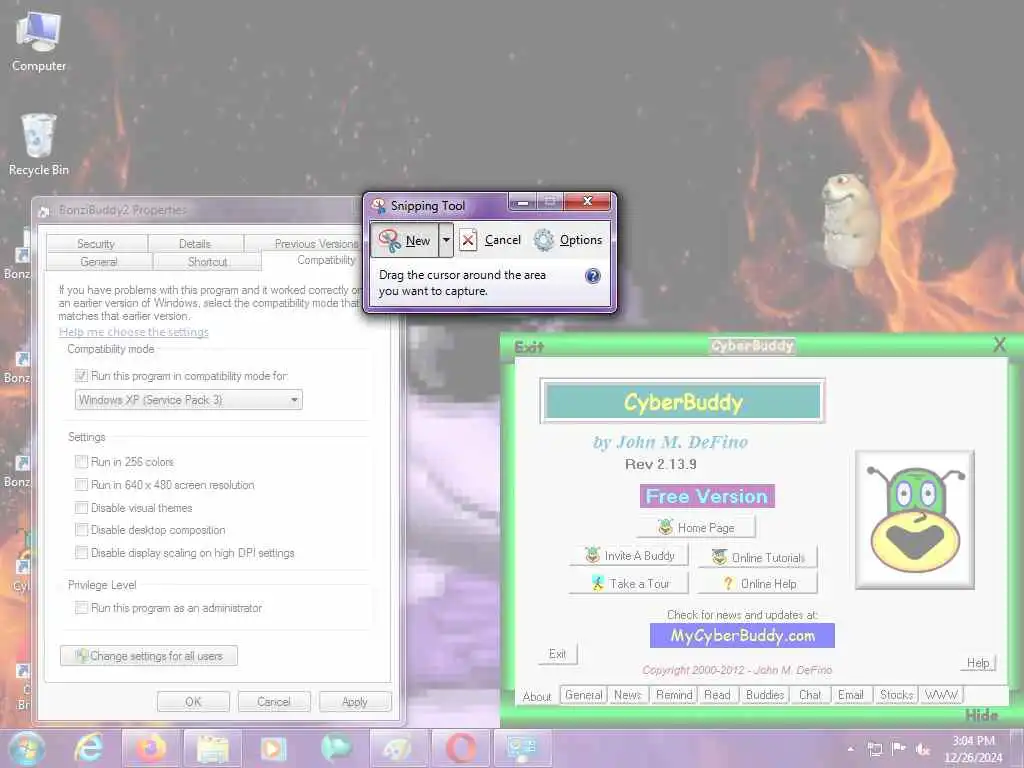Open Online Help in CyberBuddy
The height and width of the screenshot is (768, 1024).
click(x=758, y=584)
